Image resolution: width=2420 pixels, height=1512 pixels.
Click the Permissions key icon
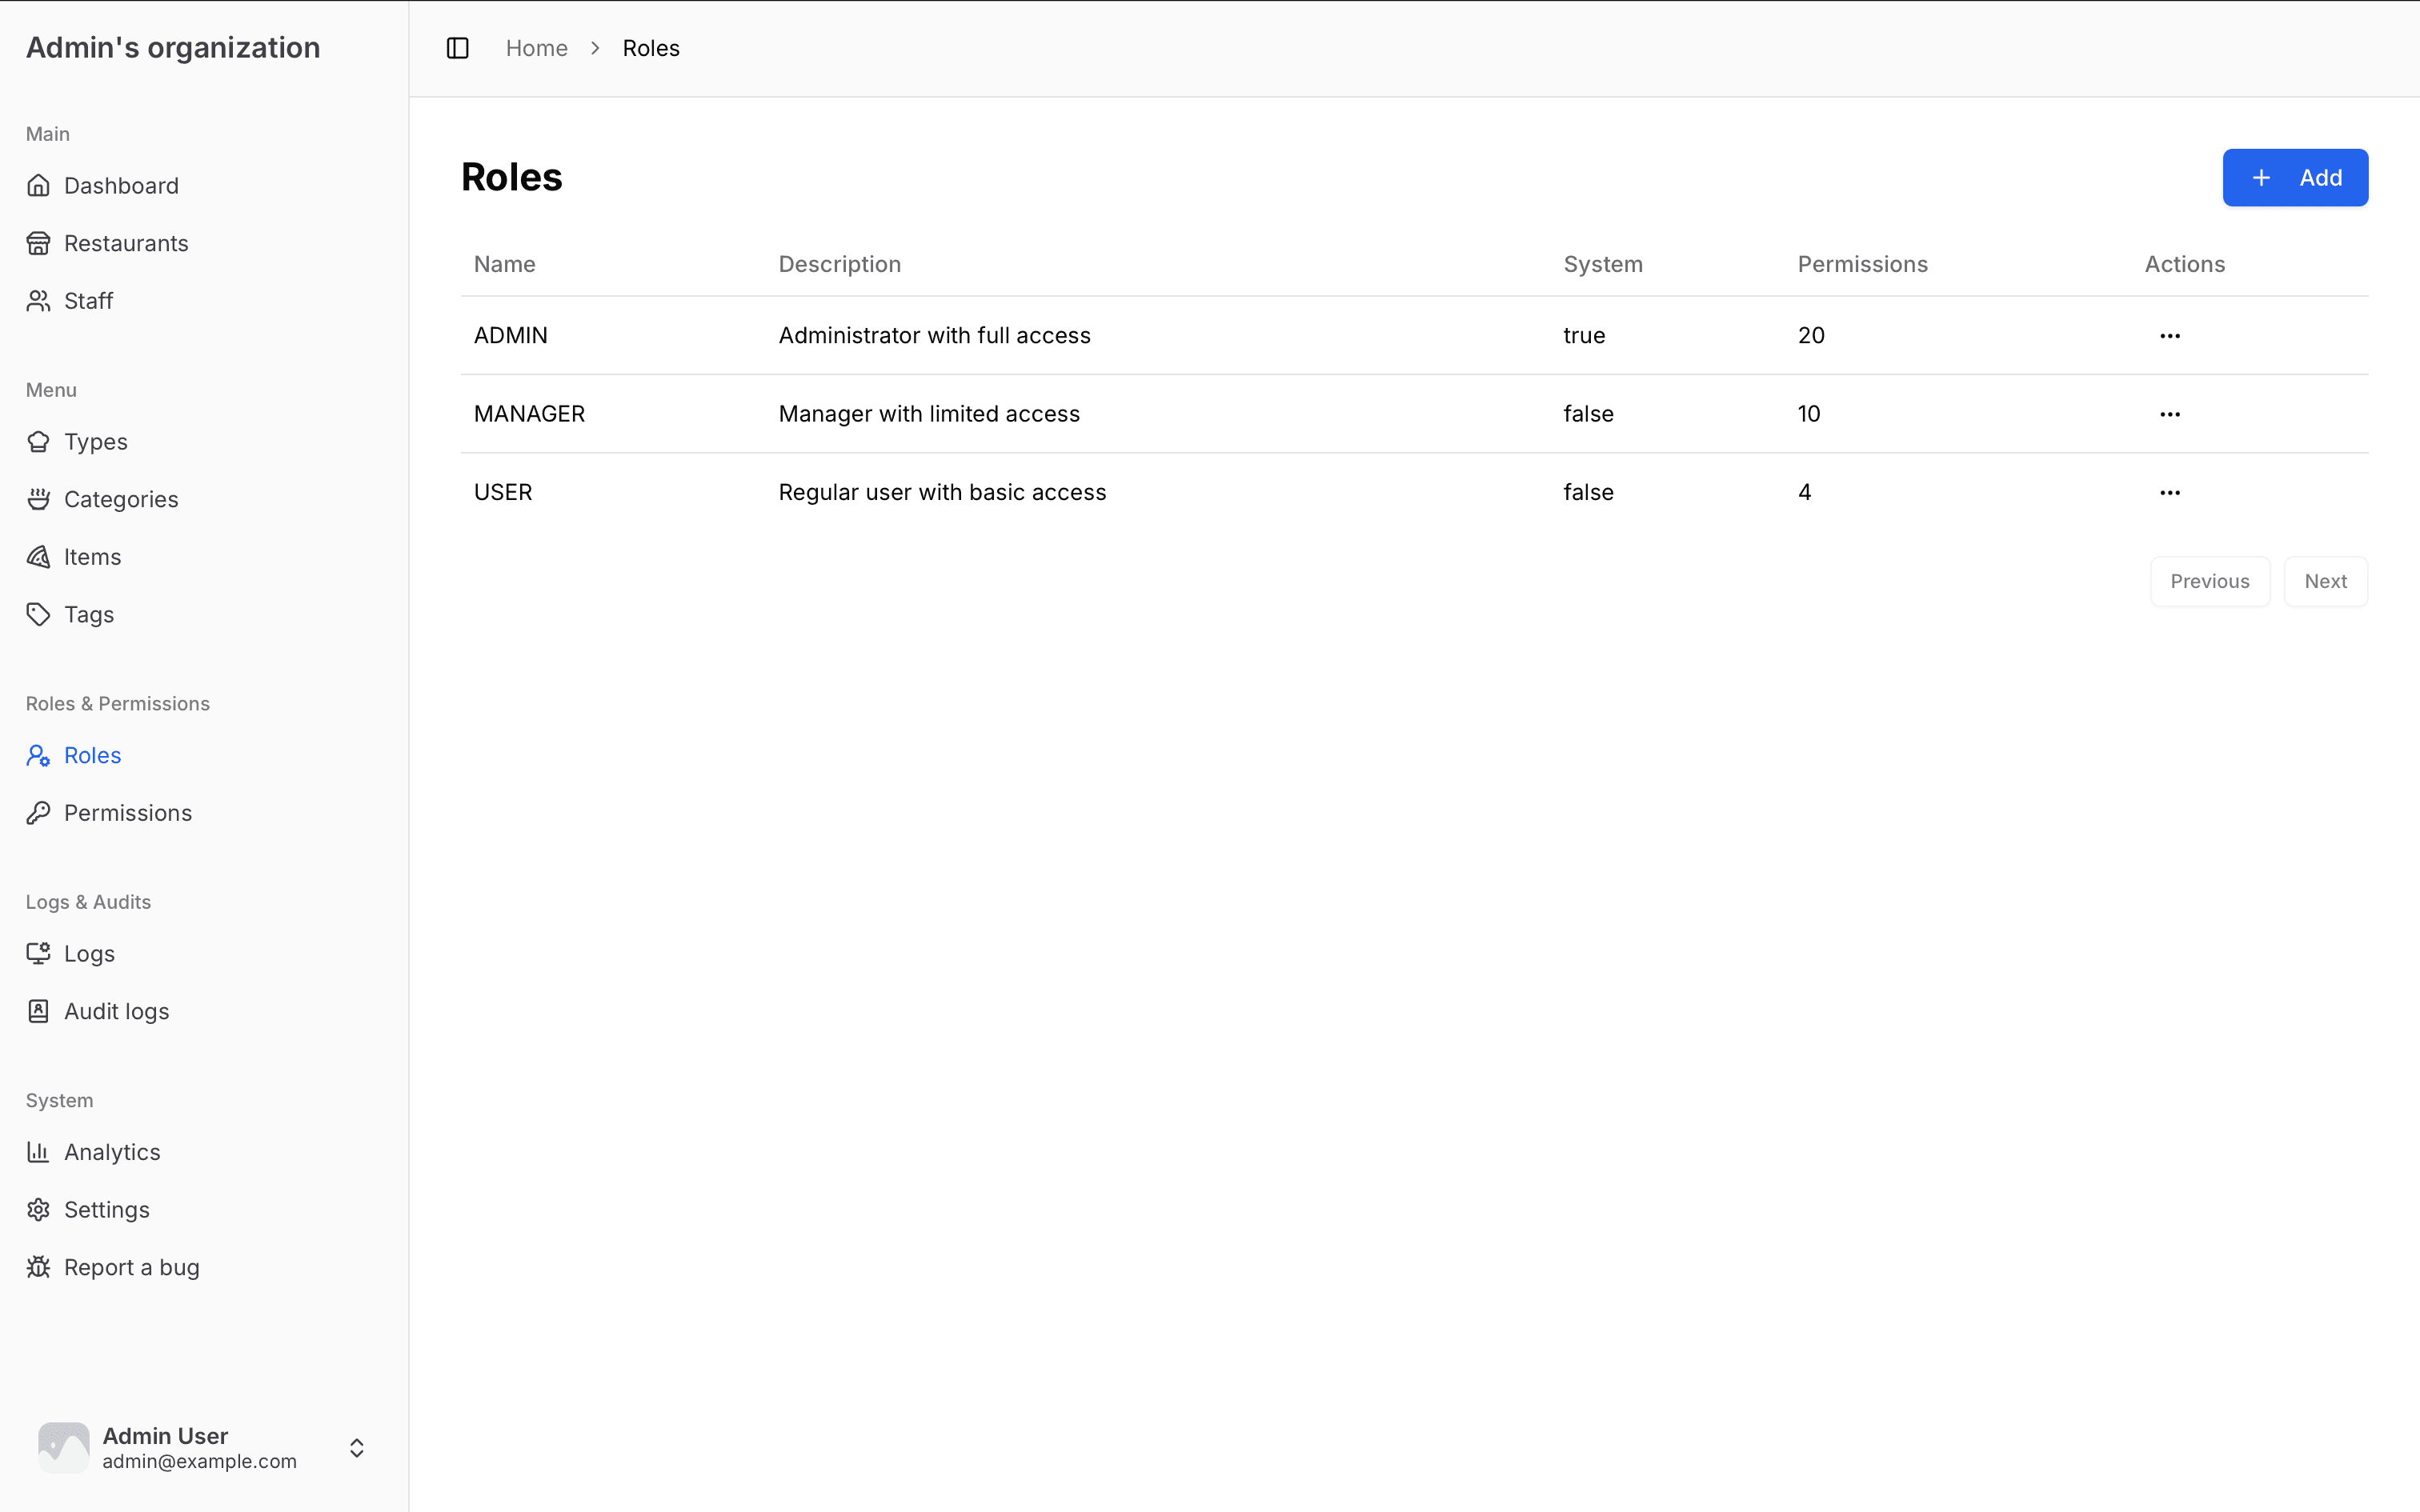coord(38,813)
